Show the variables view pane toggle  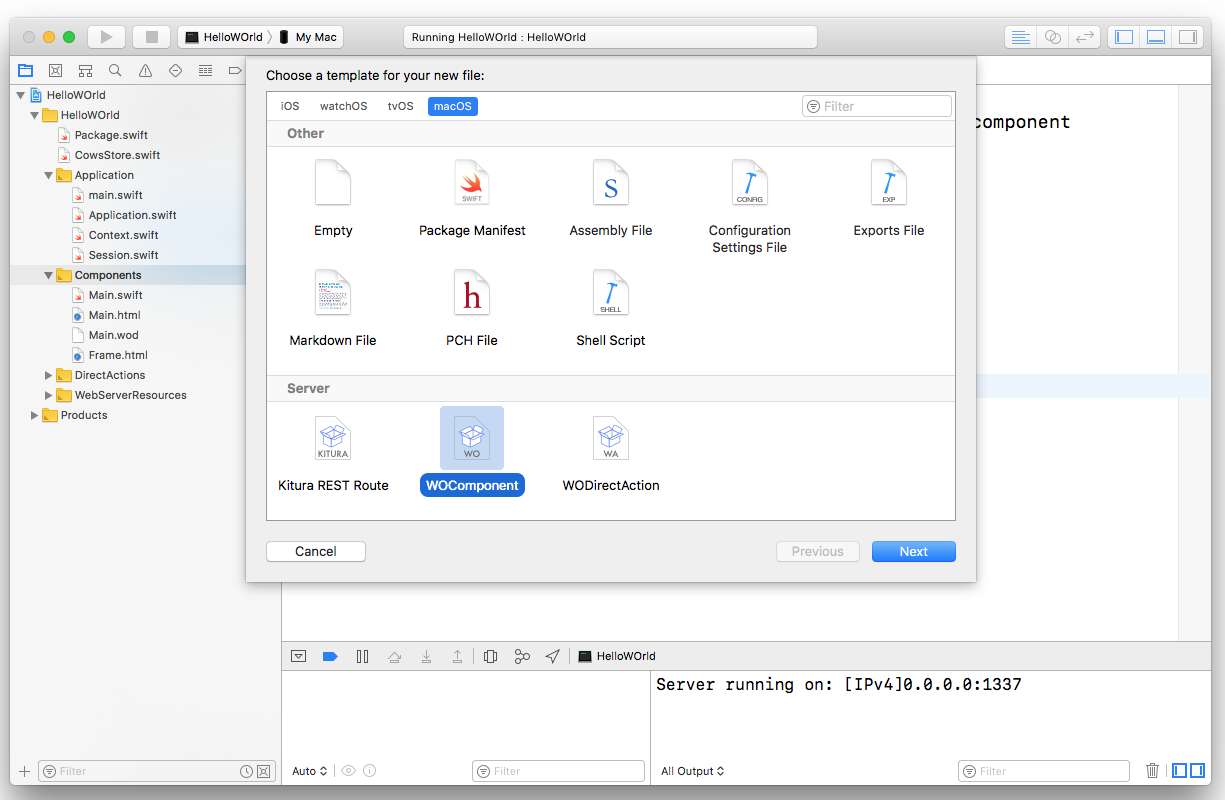click(1180, 771)
